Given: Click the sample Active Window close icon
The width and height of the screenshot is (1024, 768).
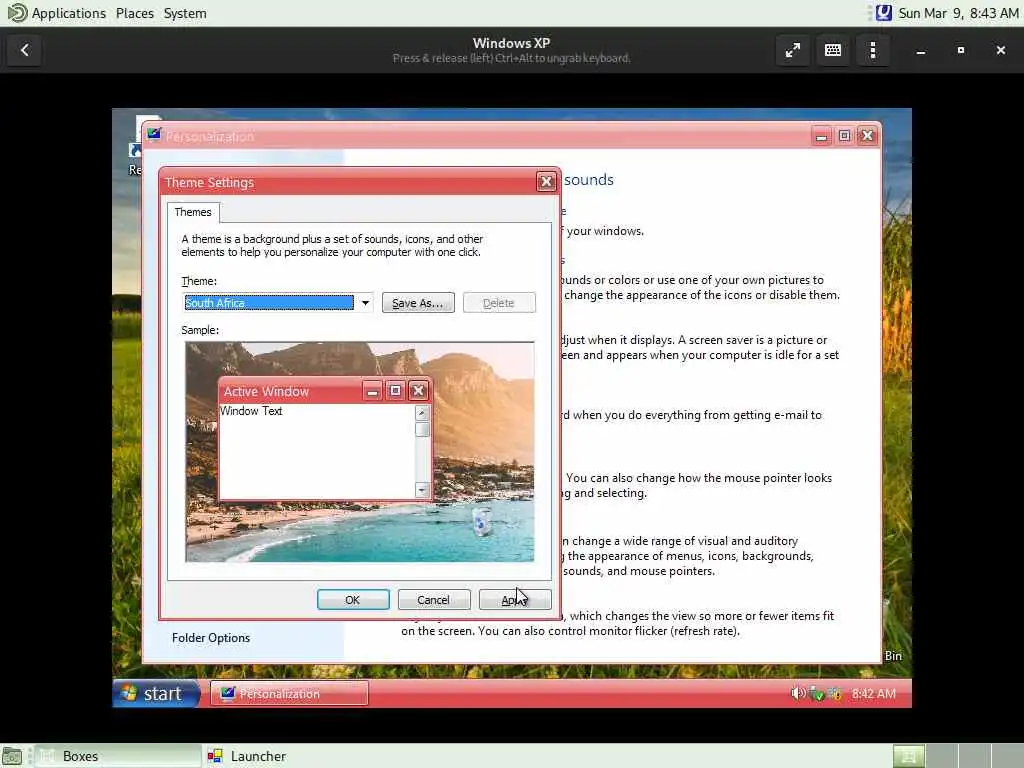Looking at the screenshot, I should (418, 391).
